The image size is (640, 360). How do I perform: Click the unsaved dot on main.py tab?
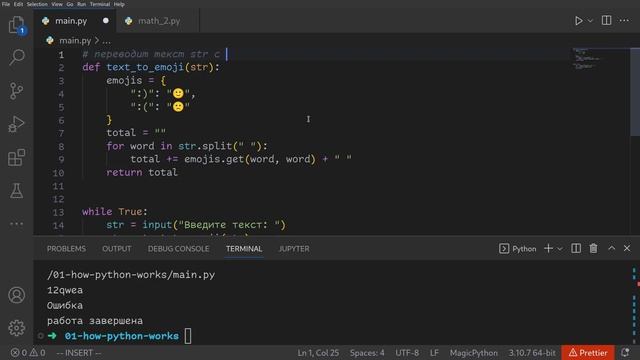106,20
